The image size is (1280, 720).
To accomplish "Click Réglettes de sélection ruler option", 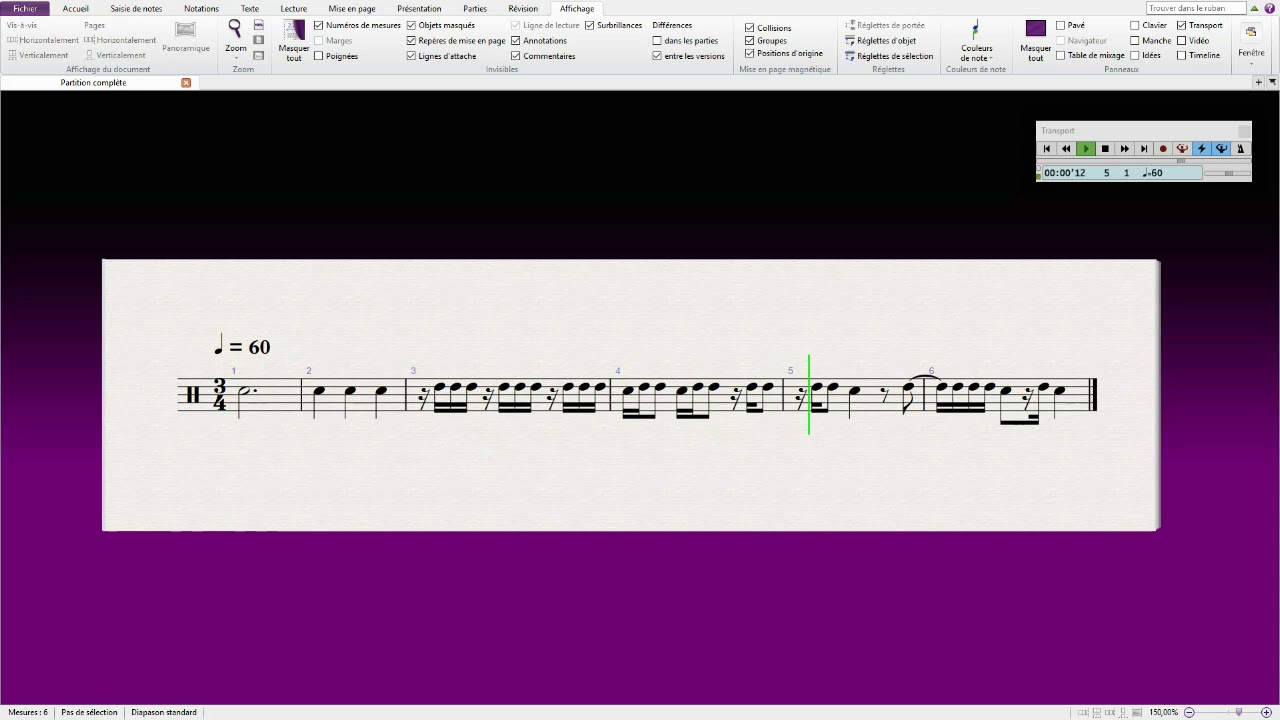I will (x=889, y=56).
